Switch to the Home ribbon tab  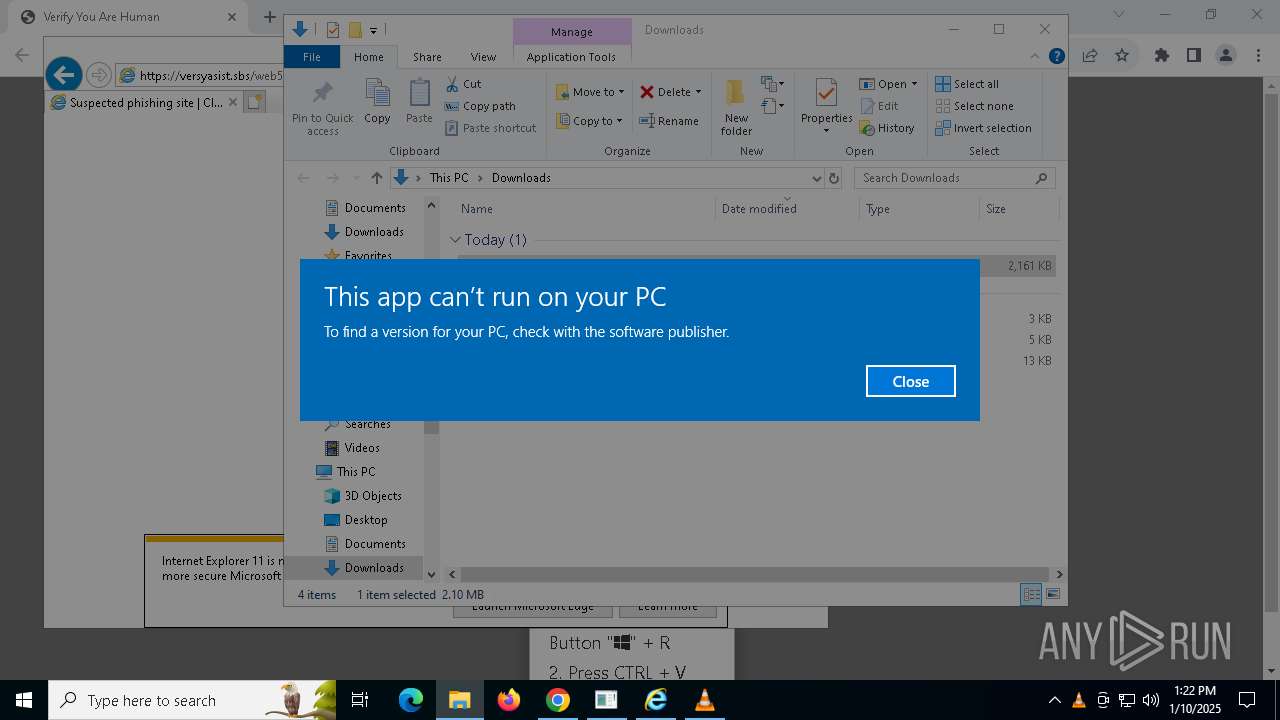tap(368, 57)
